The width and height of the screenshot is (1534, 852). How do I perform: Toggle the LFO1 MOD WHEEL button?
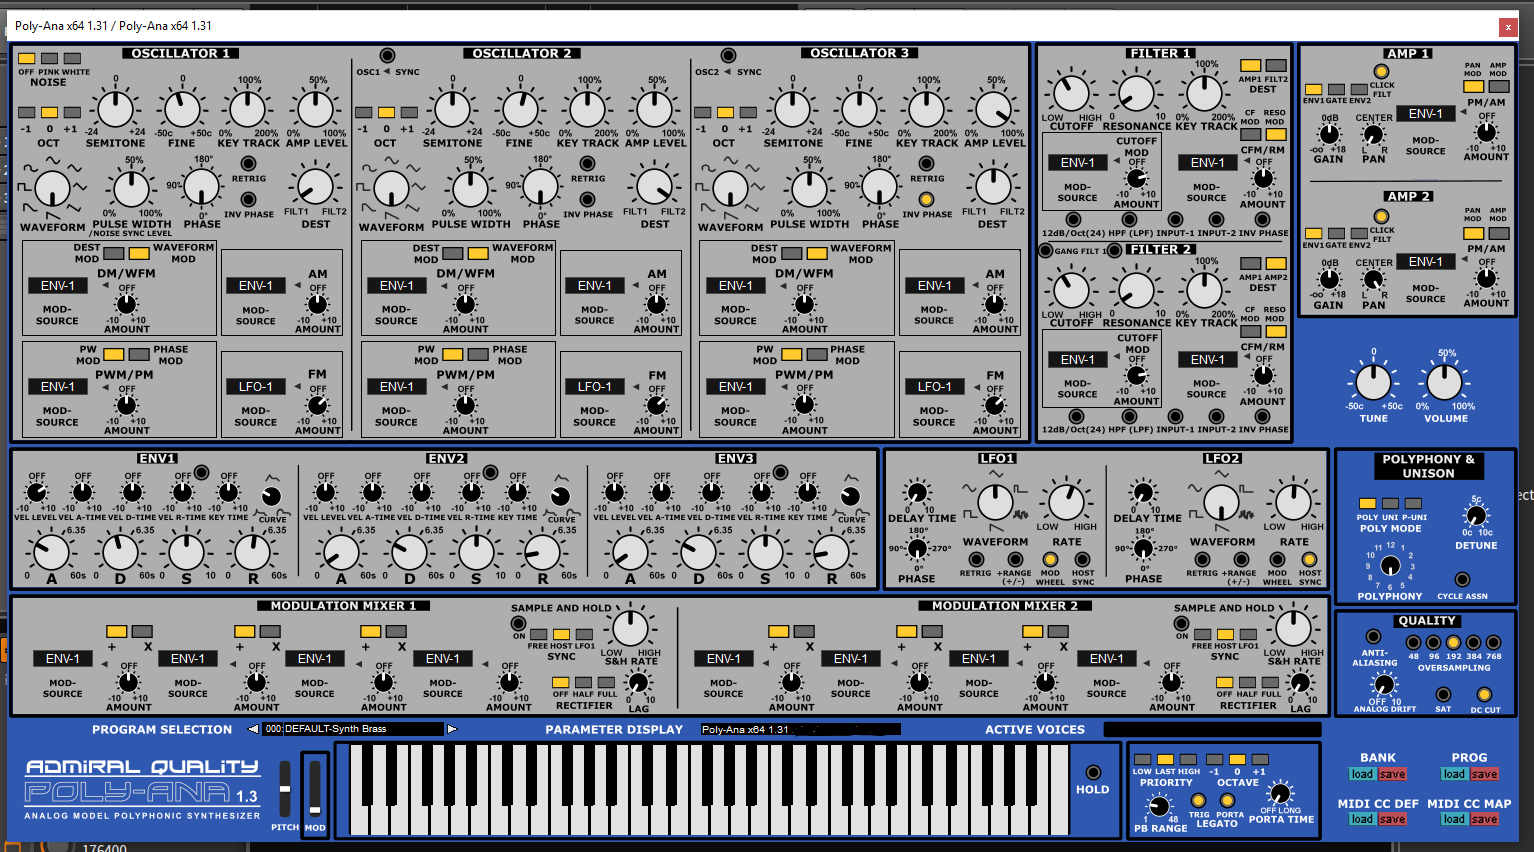point(1050,560)
